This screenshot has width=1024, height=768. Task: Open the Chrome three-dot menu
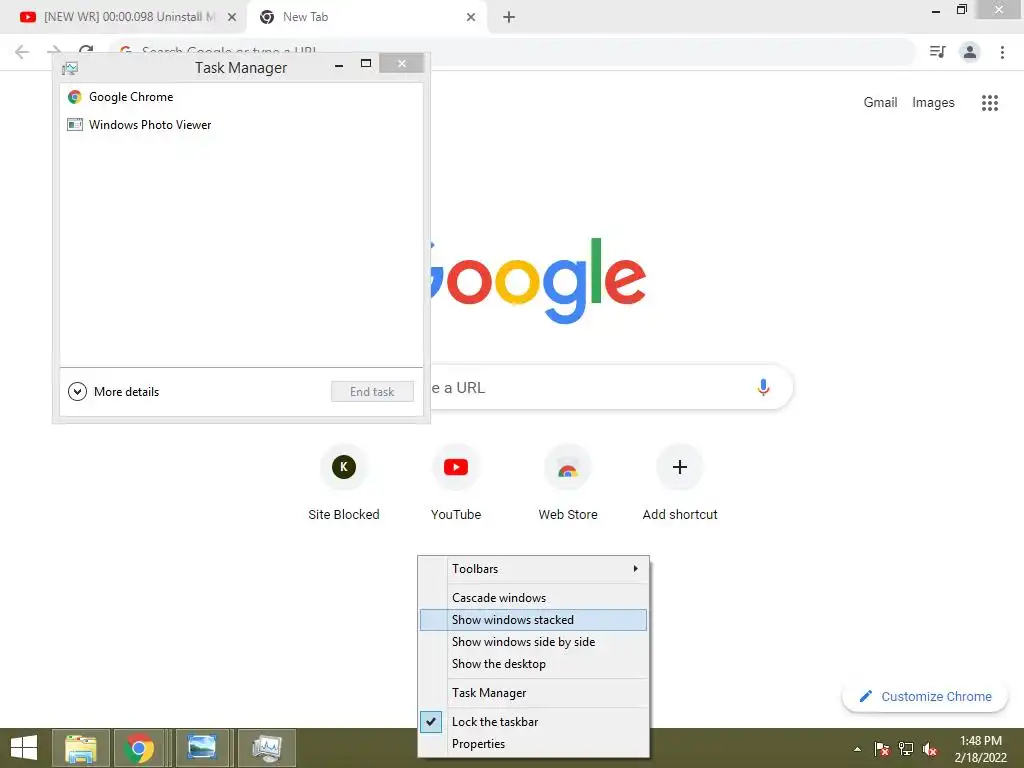pos(1002,52)
